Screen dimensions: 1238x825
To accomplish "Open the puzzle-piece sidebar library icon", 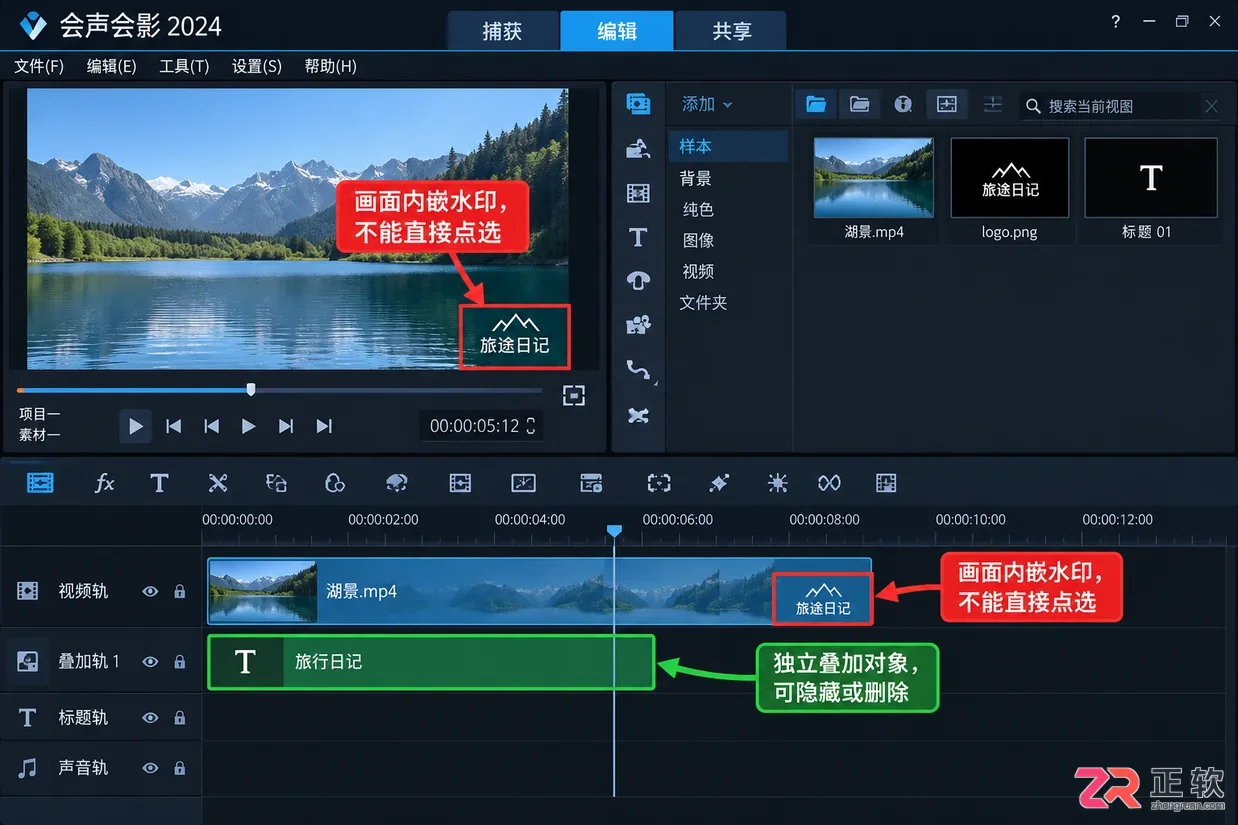I will pos(638,324).
